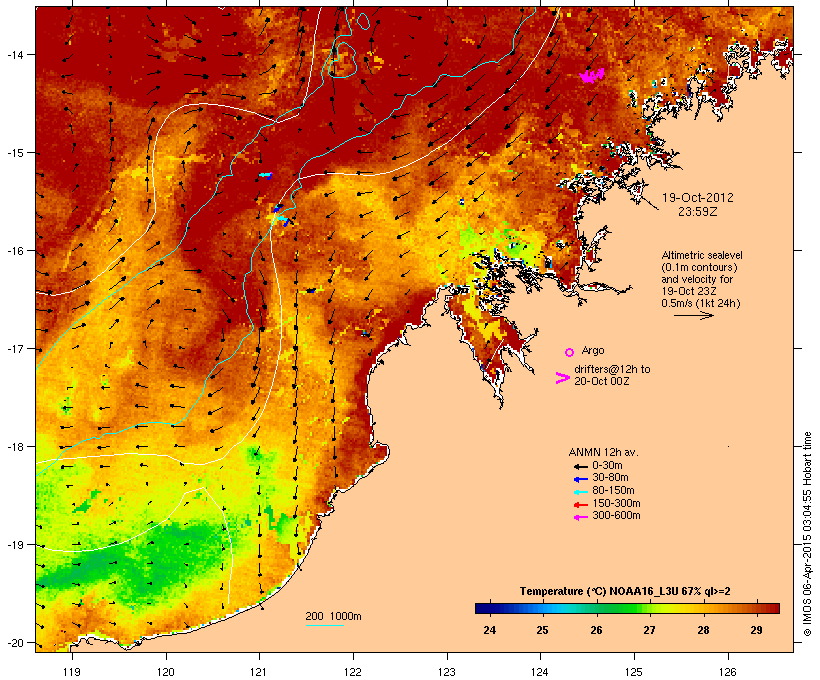Click the dark blue end of temperature colorbar
820x680 pixels.
(484, 608)
